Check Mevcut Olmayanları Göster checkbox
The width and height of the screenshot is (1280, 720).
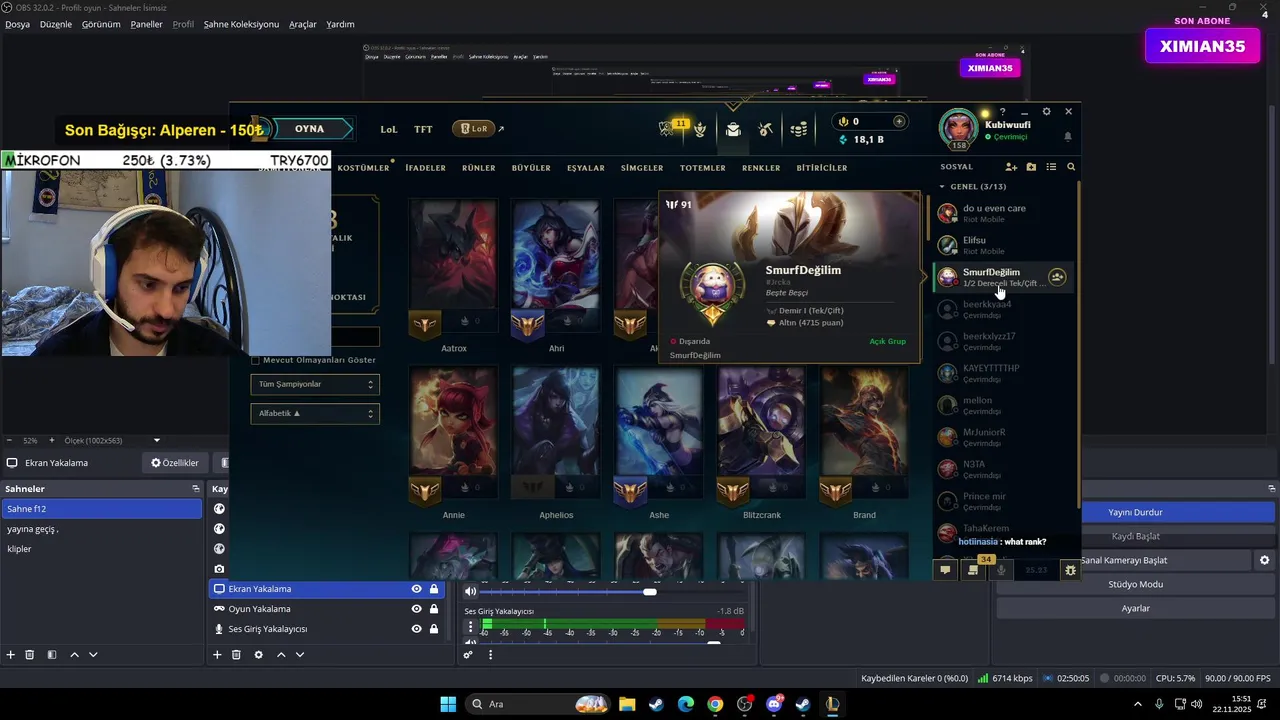[255, 360]
